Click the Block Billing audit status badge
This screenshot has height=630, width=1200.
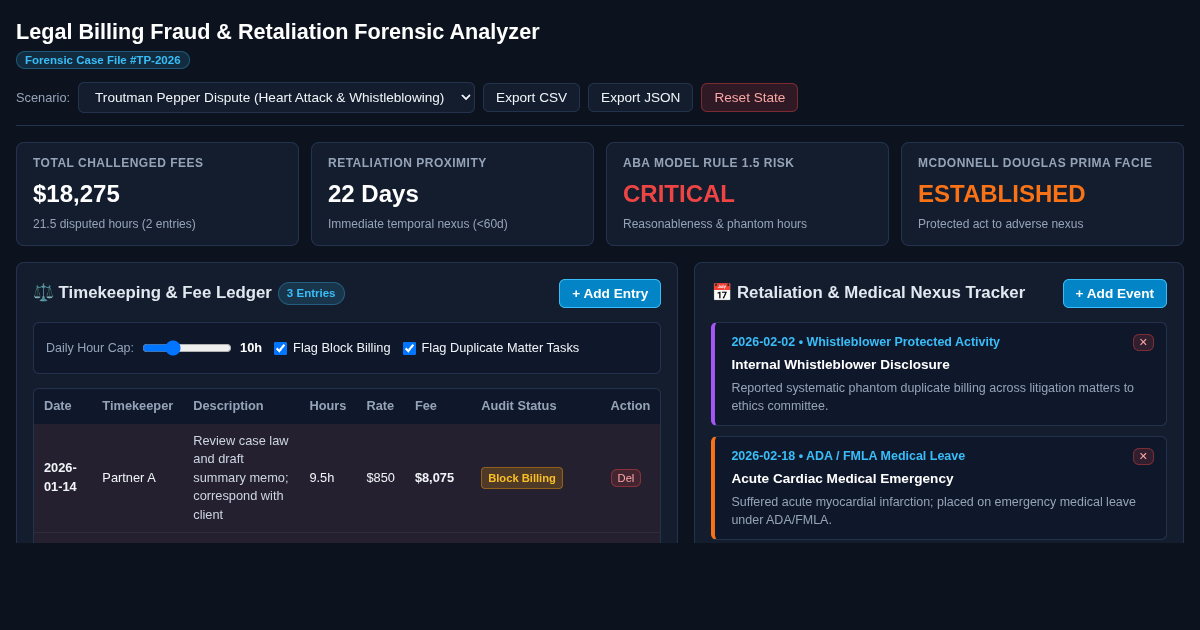(x=522, y=478)
